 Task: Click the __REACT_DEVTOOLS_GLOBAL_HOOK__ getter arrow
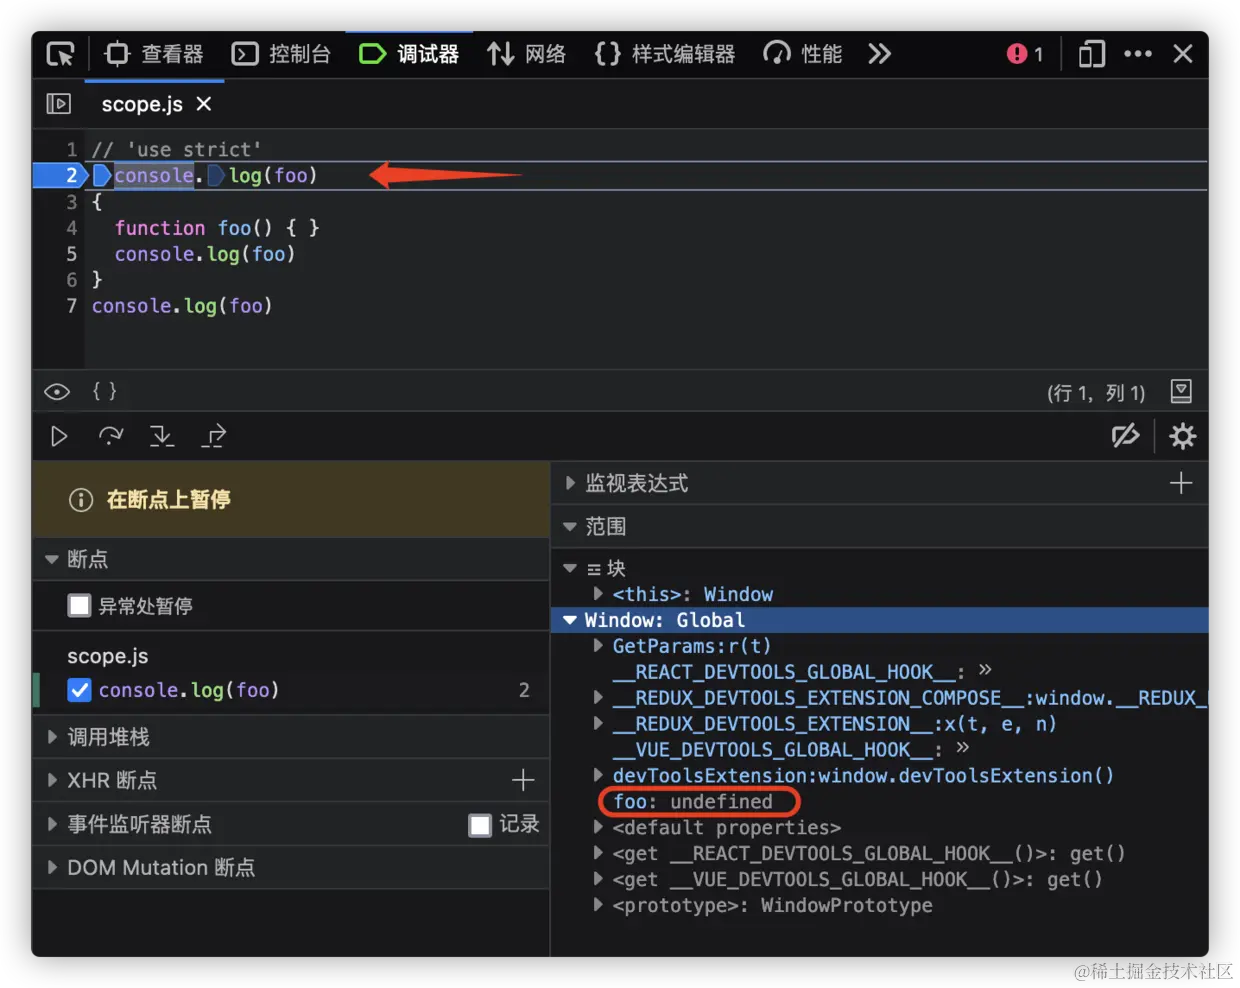point(985,670)
